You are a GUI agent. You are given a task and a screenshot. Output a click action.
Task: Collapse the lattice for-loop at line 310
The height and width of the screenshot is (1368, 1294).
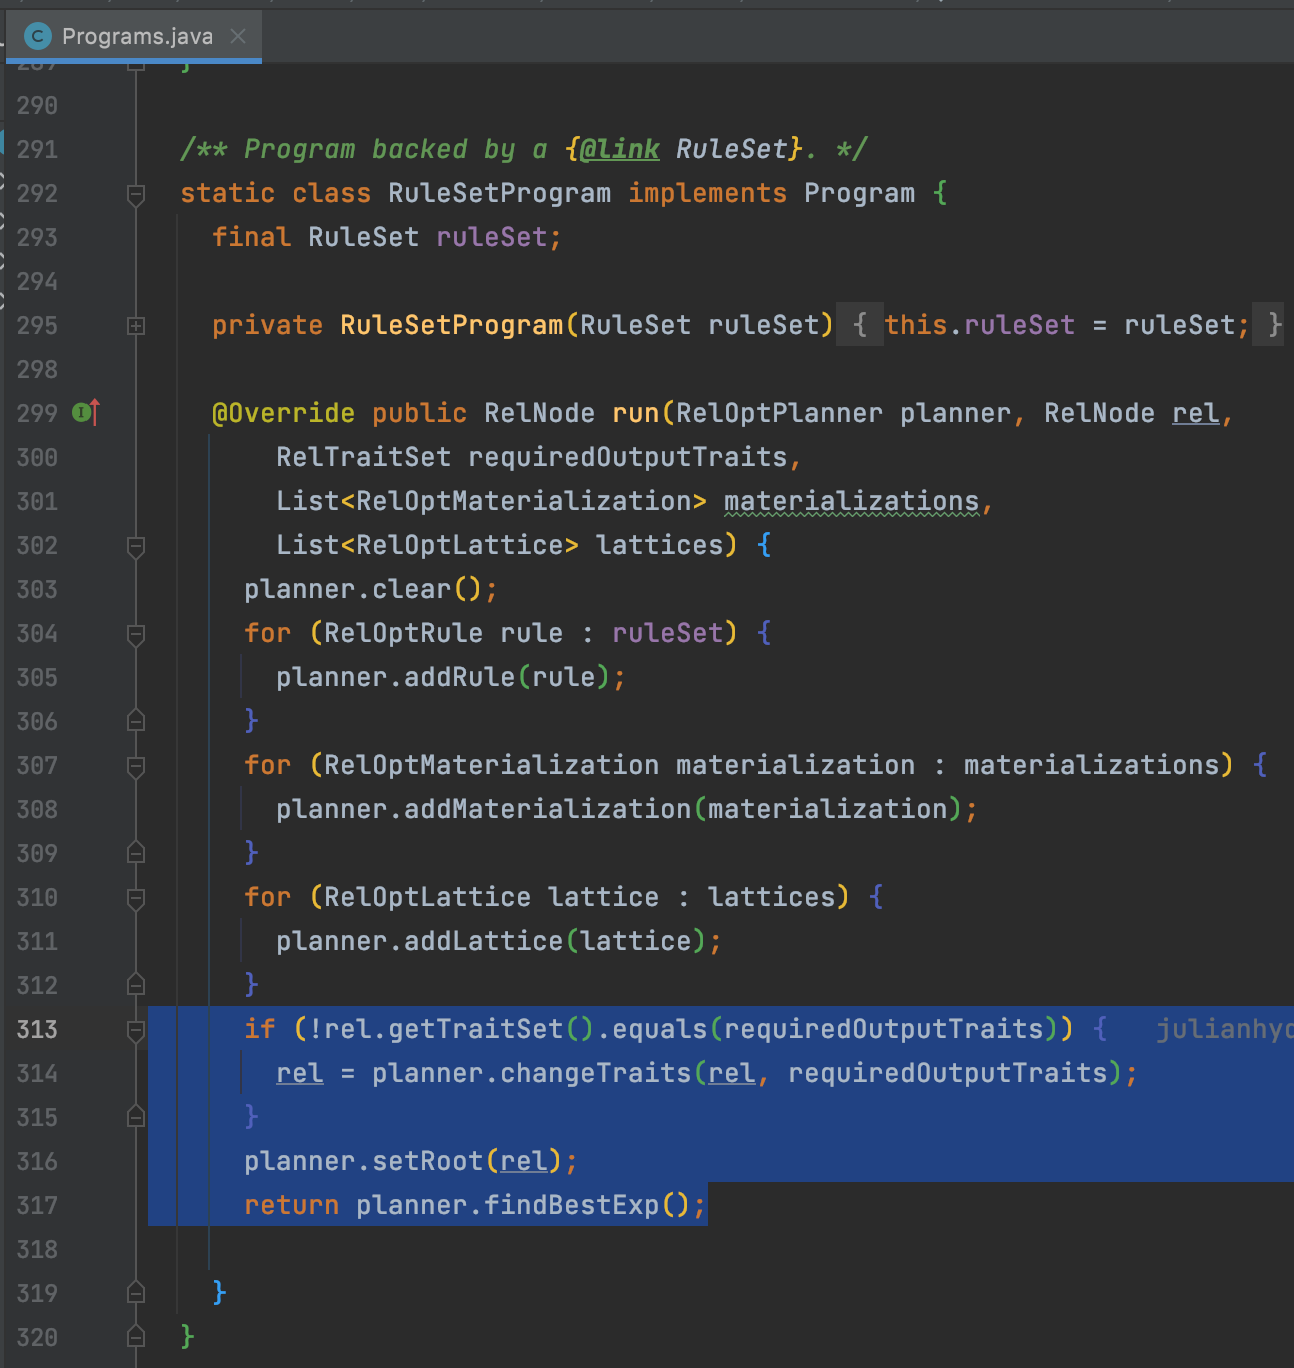(137, 898)
